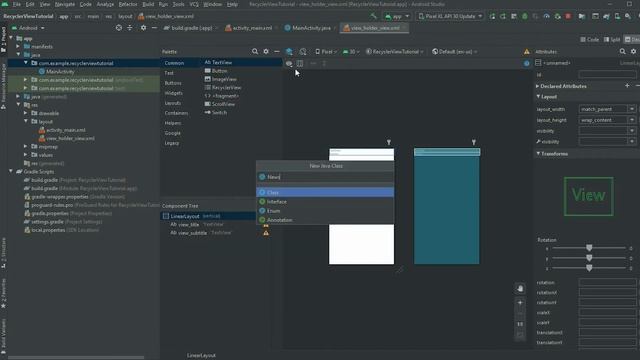Viewport: 640px width, 360px height.
Task: Select Interface in New Java Class popup
Action: [x=325, y=202]
